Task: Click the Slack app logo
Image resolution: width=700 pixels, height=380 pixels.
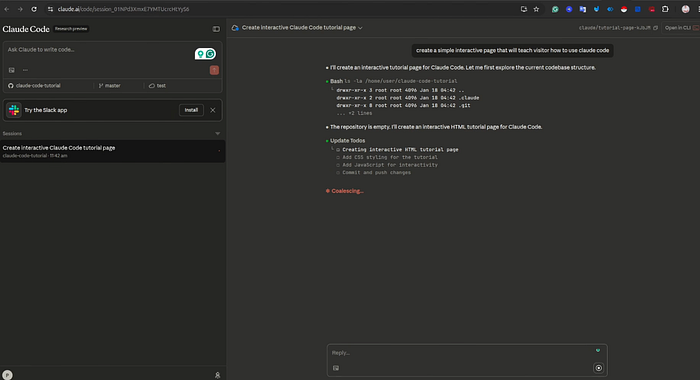Action: pos(14,110)
